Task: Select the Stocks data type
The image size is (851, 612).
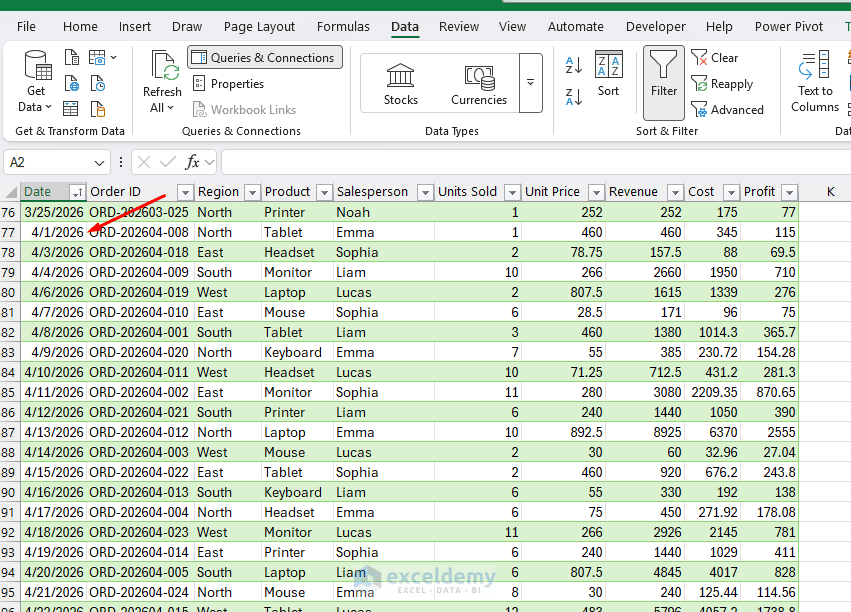Action: point(401,84)
